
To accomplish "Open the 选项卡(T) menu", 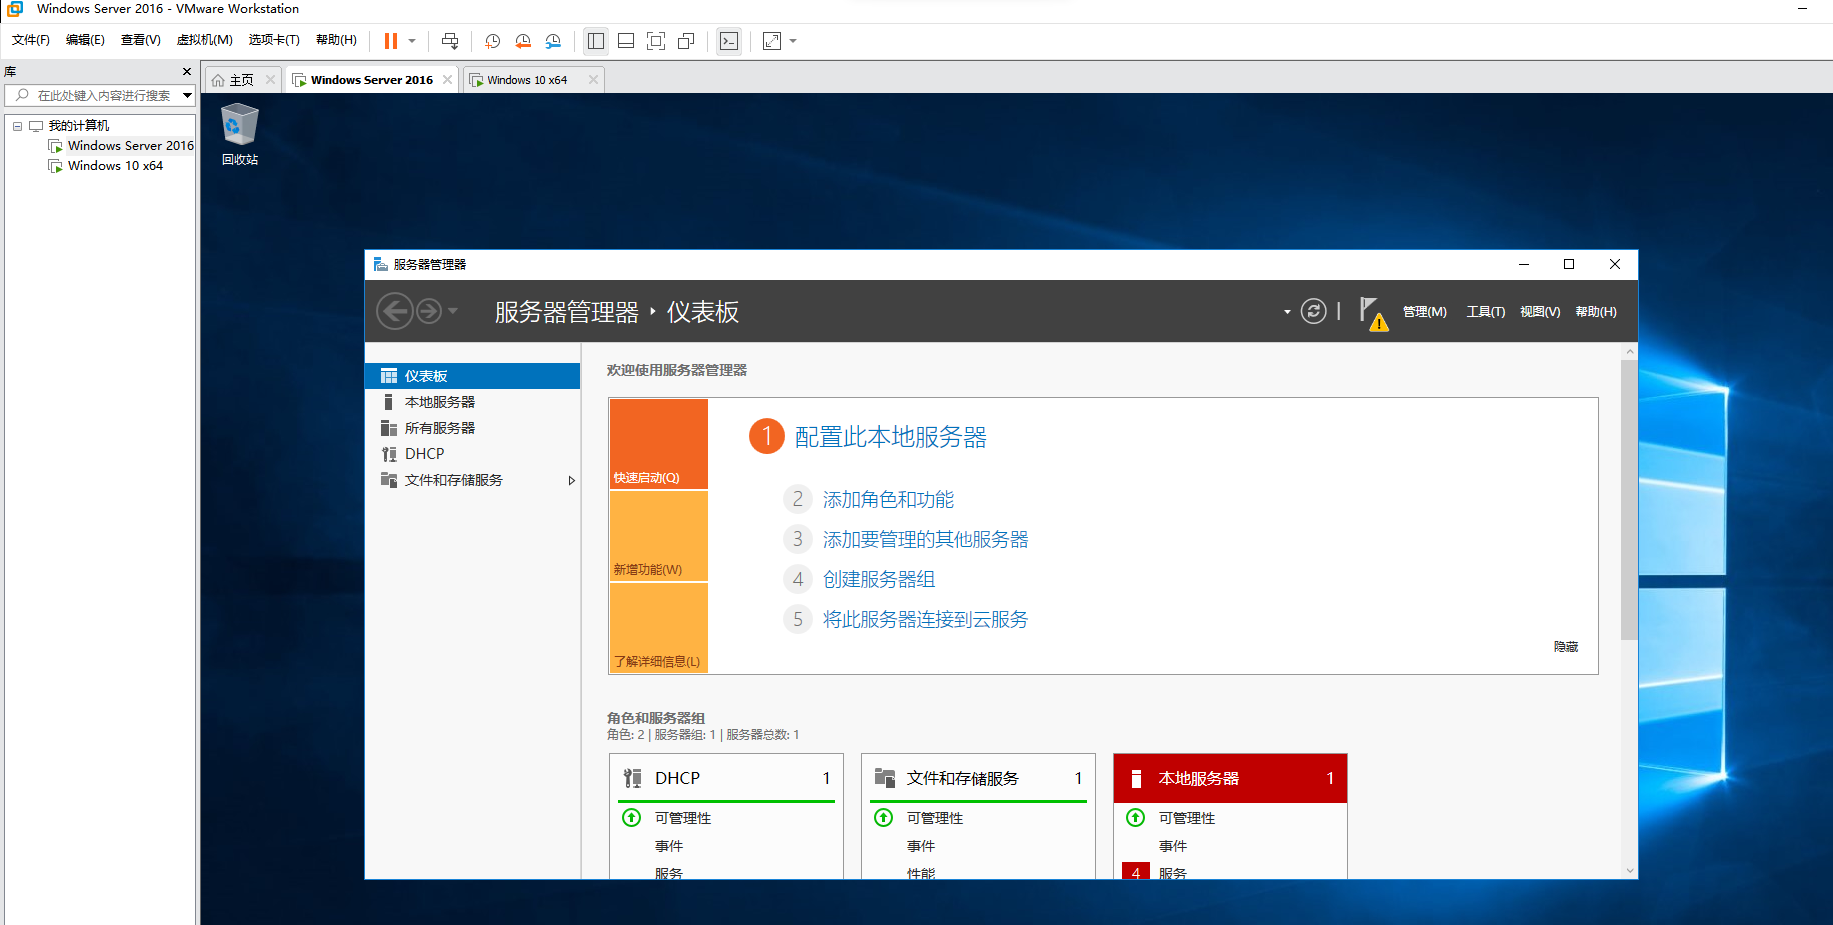I will [x=274, y=40].
